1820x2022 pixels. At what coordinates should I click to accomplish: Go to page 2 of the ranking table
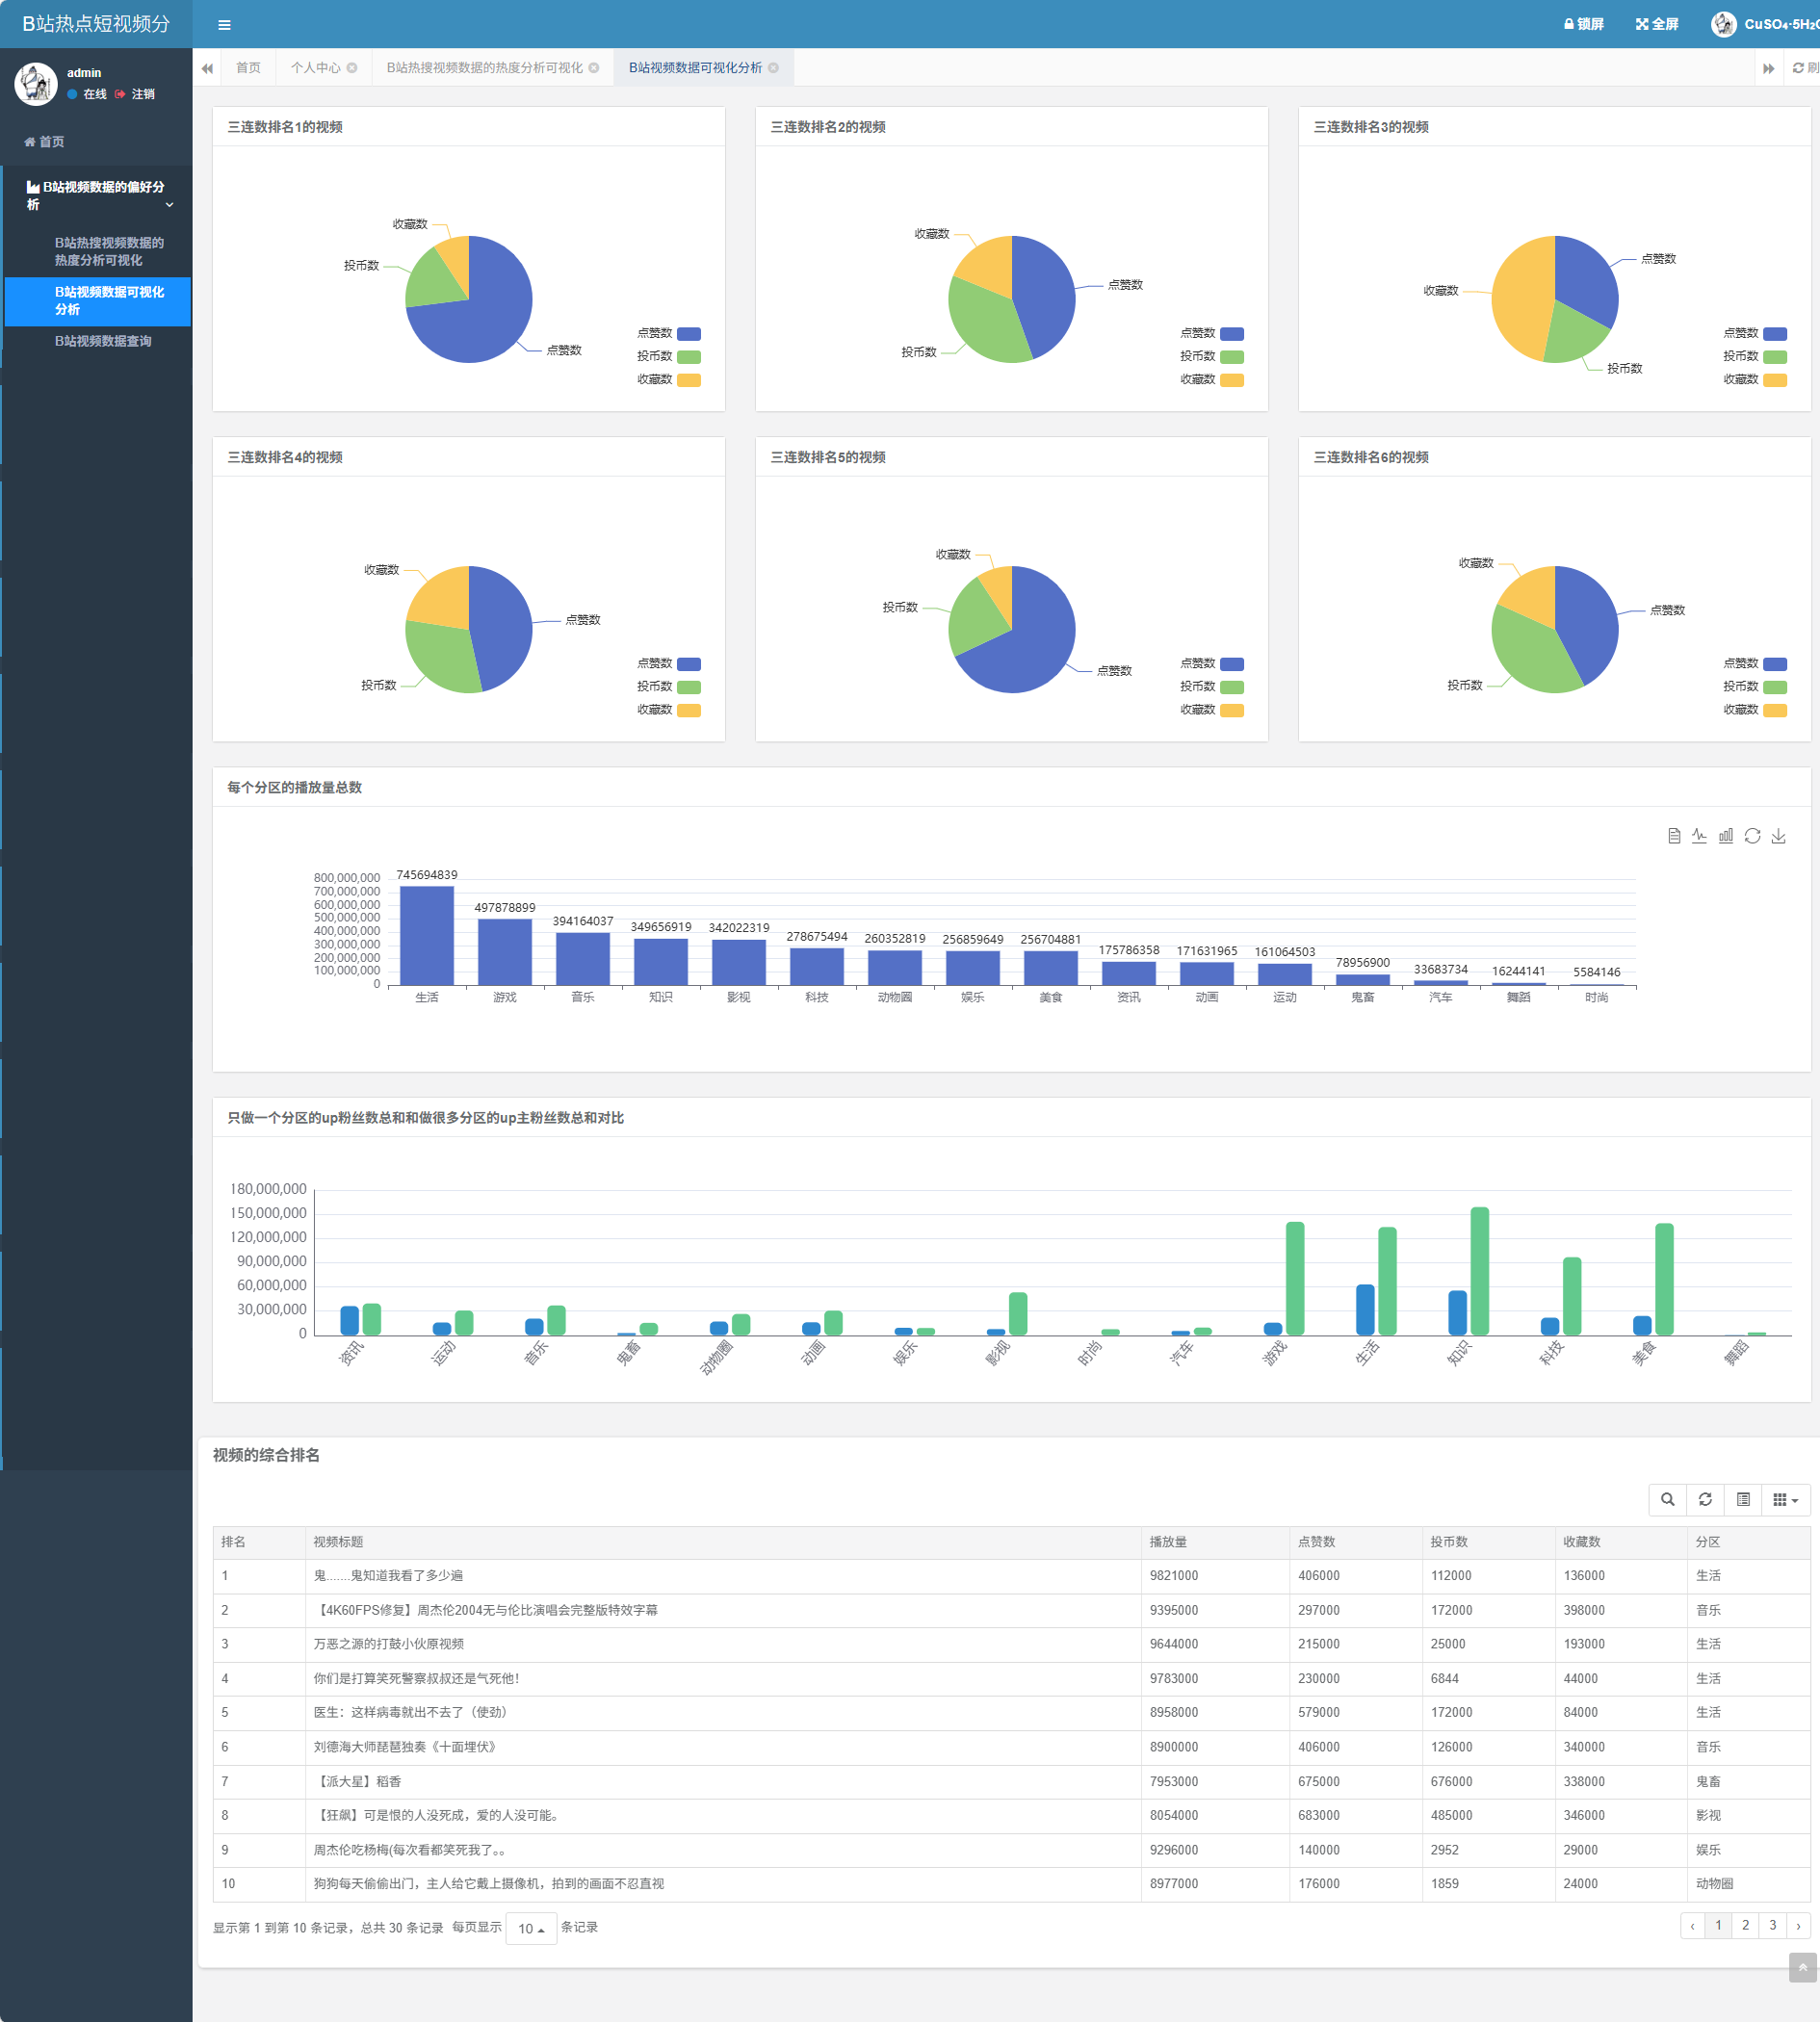tap(1745, 1925)
